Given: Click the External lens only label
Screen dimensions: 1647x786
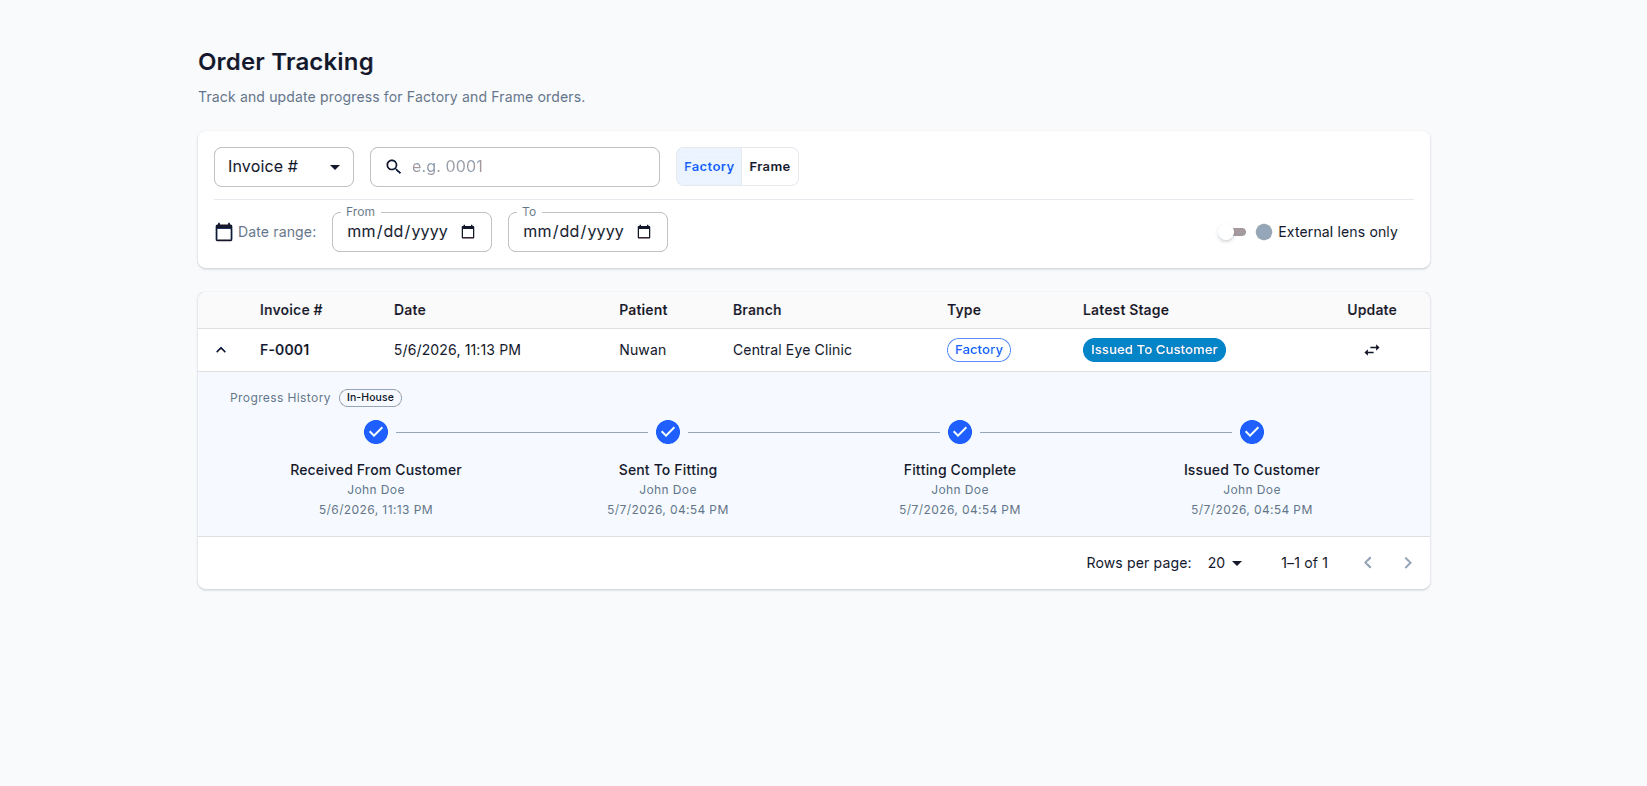Looking at the screenshot, I should tap(1338, 232).
